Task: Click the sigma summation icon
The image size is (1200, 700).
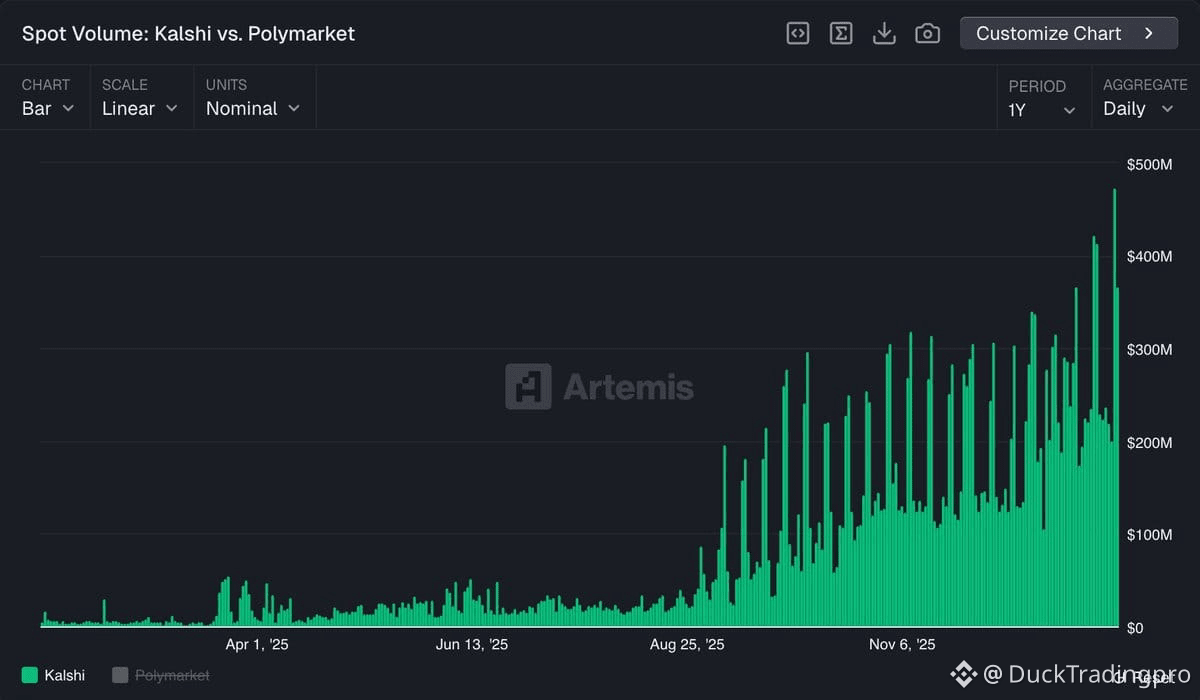Action: coord(841,33)
